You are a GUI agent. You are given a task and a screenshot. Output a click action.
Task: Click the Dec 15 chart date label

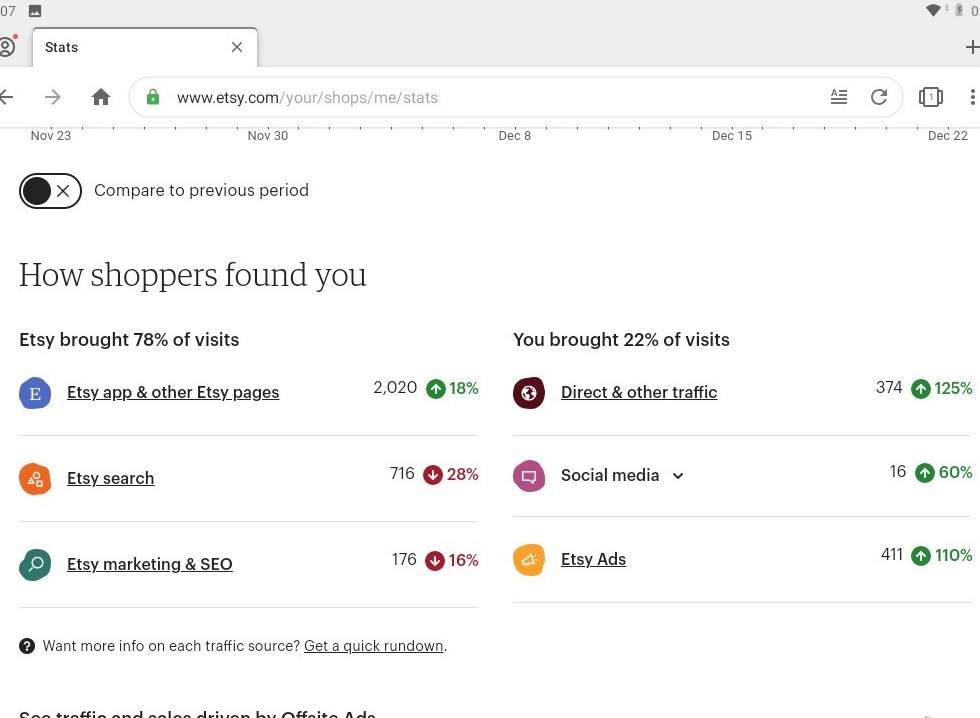click(x=731, y=136)
